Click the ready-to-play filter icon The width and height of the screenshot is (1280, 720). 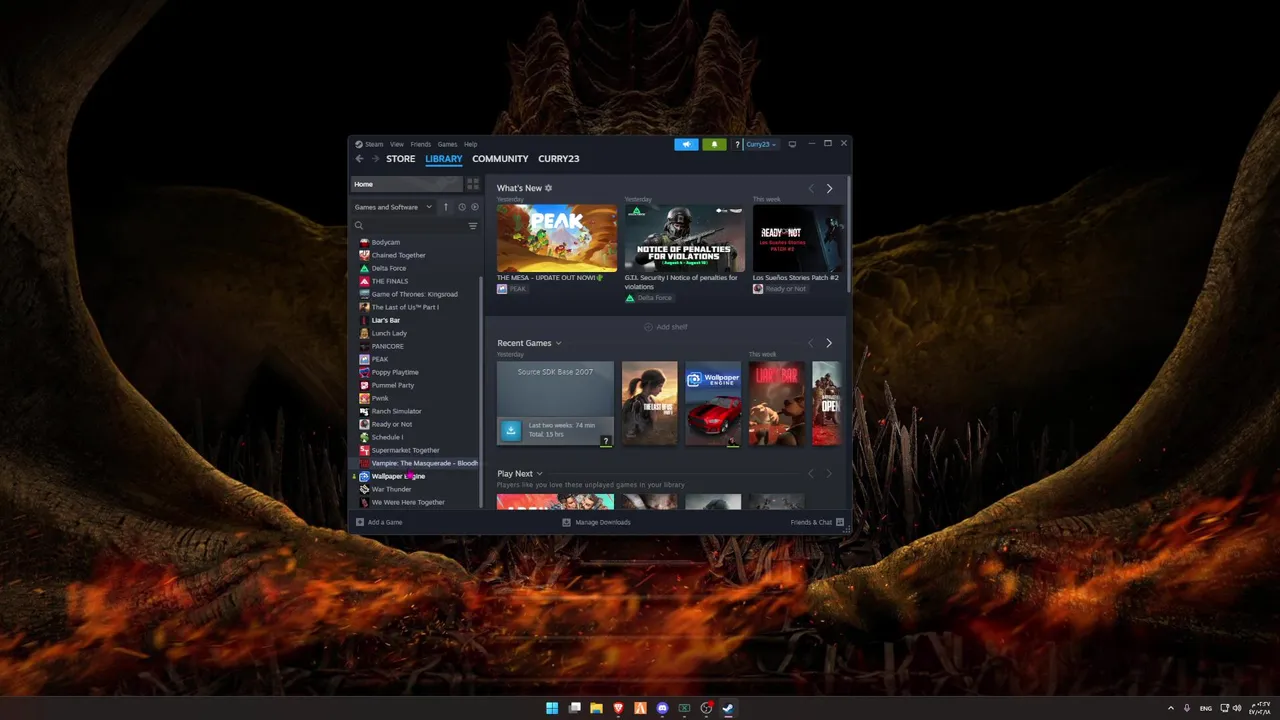coord(475,207)
